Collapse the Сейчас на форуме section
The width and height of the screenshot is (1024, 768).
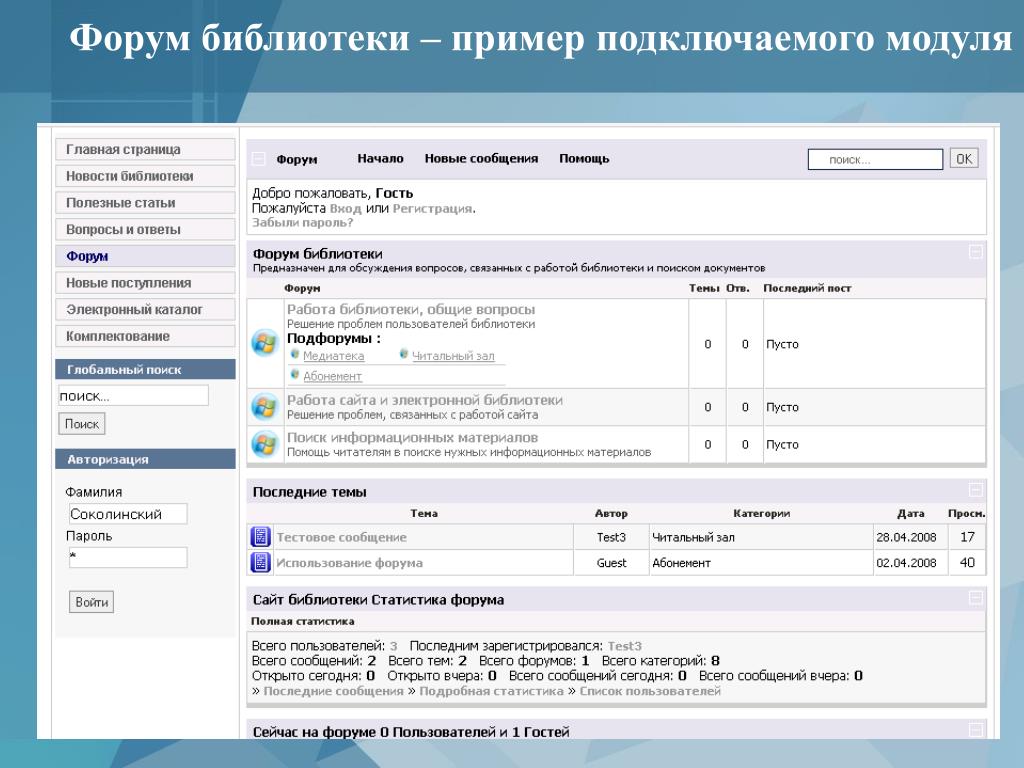click(975, 730)
